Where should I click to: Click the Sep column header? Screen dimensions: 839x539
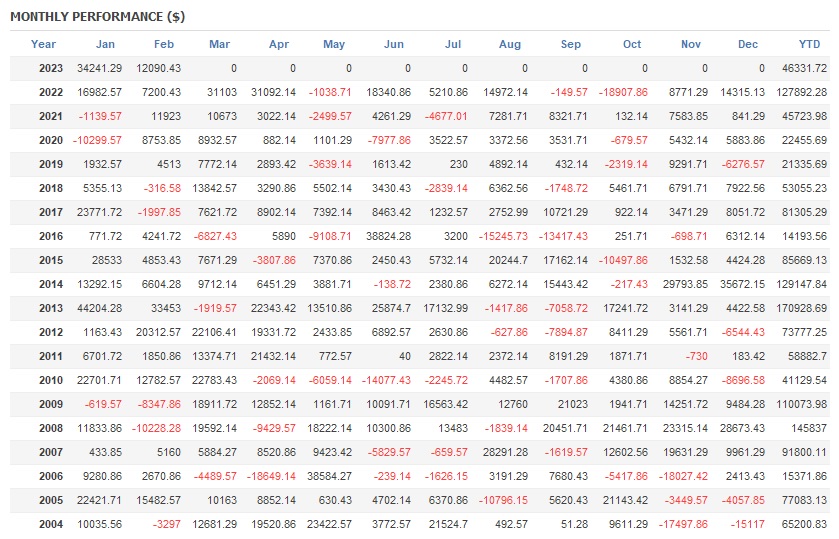click(571, 44)
